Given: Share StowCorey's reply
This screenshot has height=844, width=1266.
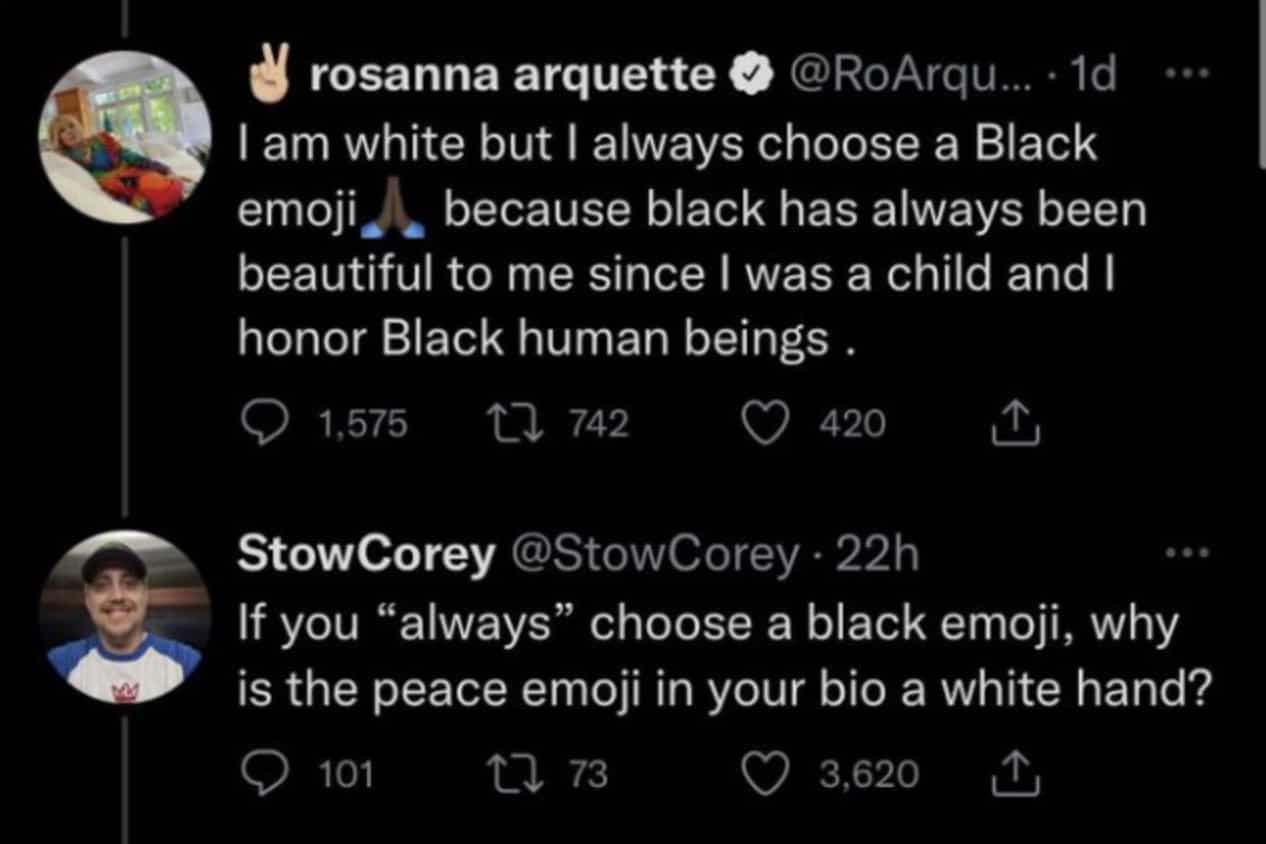Looking at the screenshot, I should 1015,770.
